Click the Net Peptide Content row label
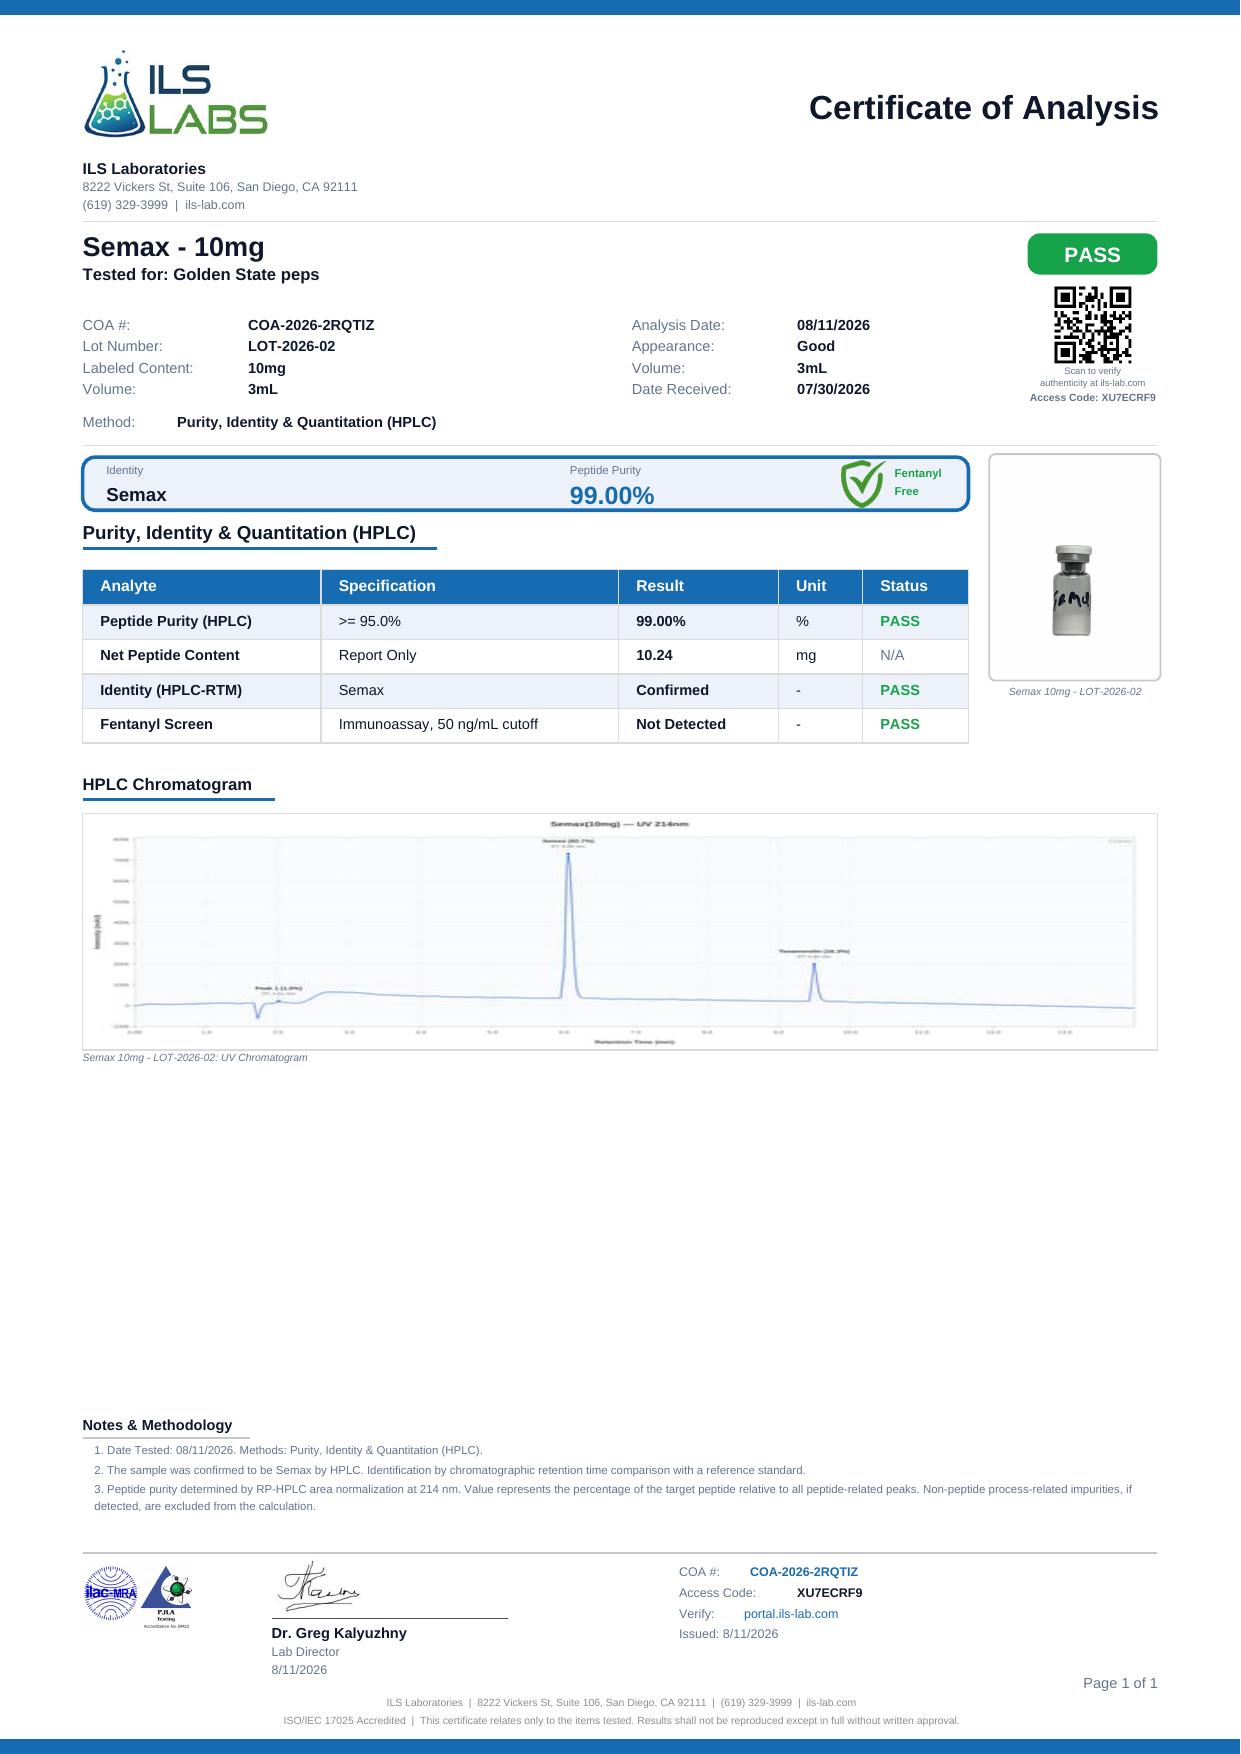Viewport: 1241px width, 1754px height. click(170, 655)
